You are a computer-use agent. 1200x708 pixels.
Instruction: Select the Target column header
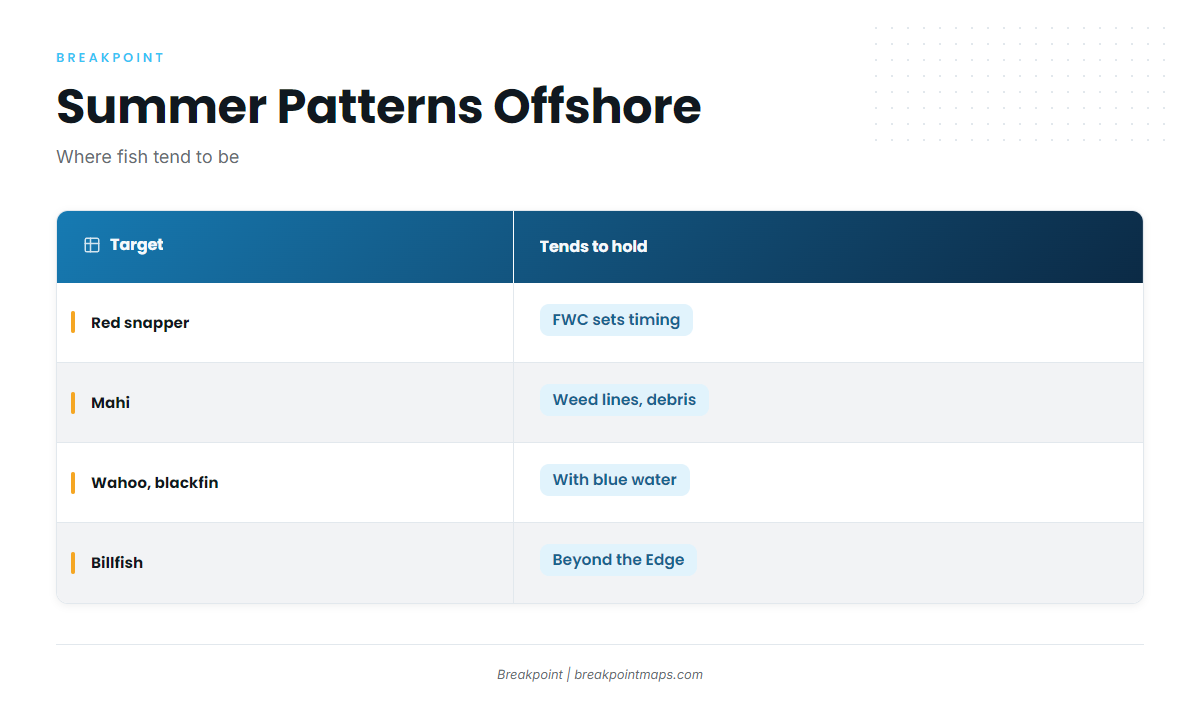pyautogui.click(x=285, y=247)
